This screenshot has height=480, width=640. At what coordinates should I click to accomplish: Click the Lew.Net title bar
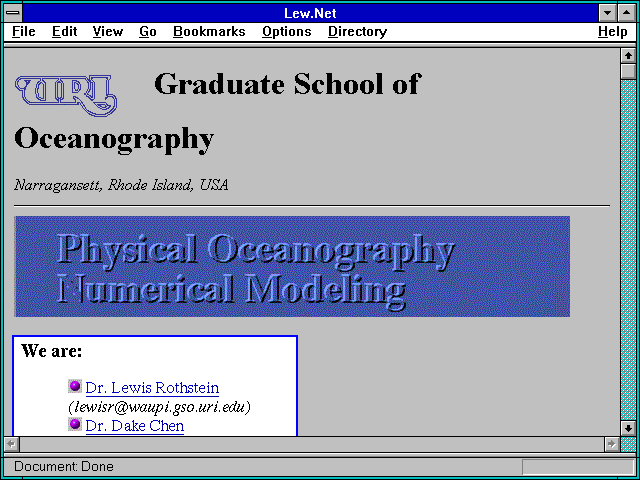tap(310, 13)
